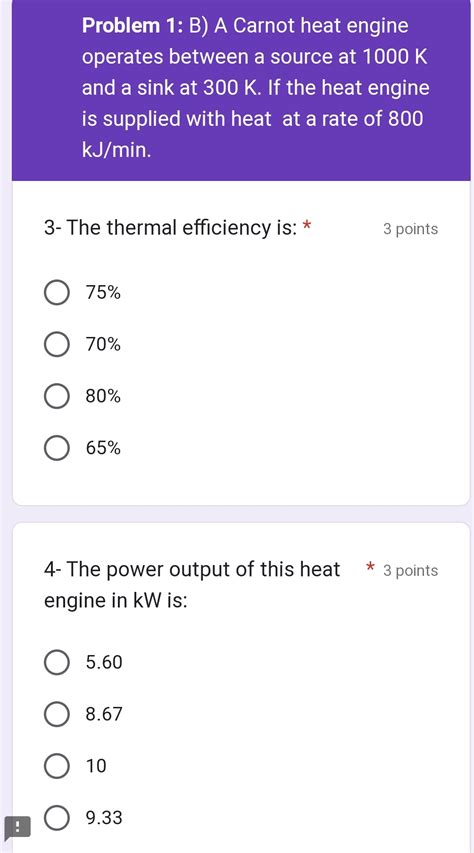474x853 pixels.
Task: Click the red required asterisk on question 3
Action: click(307, 225)
